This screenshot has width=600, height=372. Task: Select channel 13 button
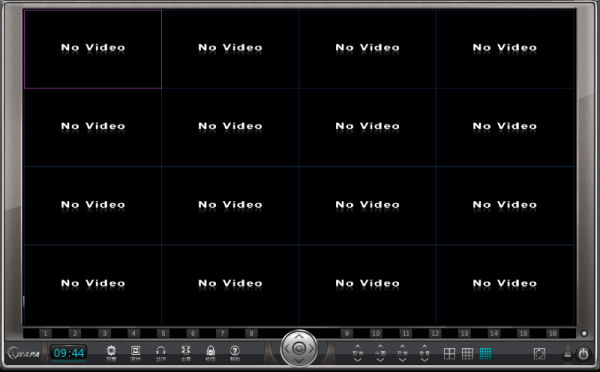[464, 333]
